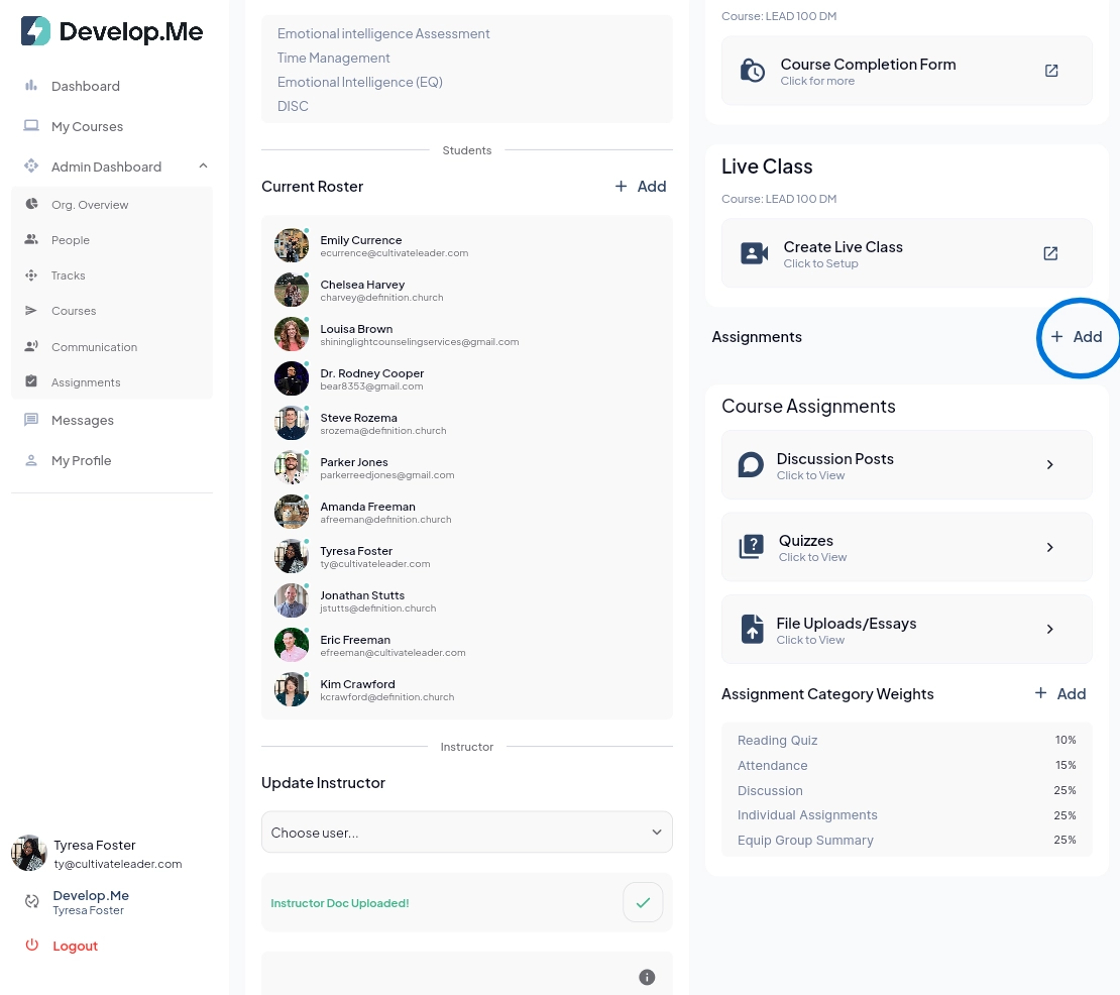Select Louisa Brown in the roster
This screenshot has width=1120, height=995.
pyautogui.click(x=466, y=334)
